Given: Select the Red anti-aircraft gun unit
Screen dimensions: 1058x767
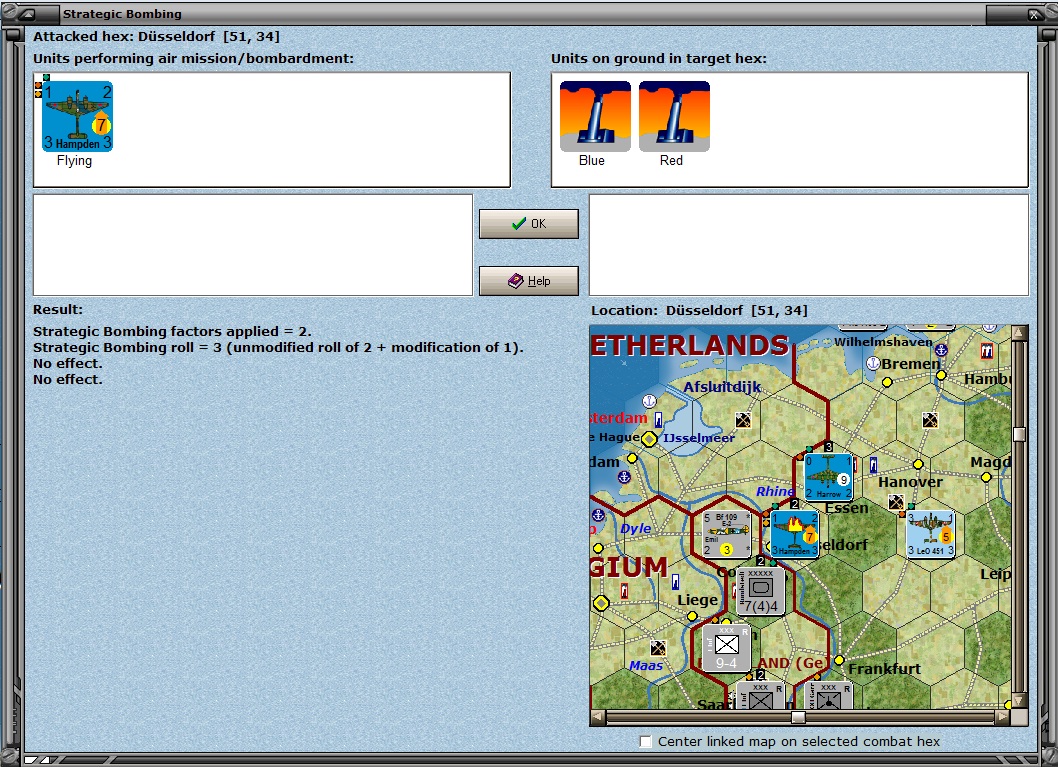Looking at the screenshot, I should coord(674,116).
